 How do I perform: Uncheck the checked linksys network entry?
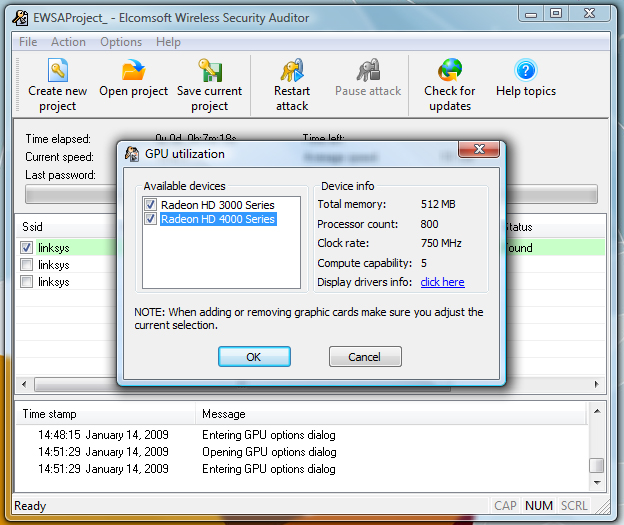point(26,248)
